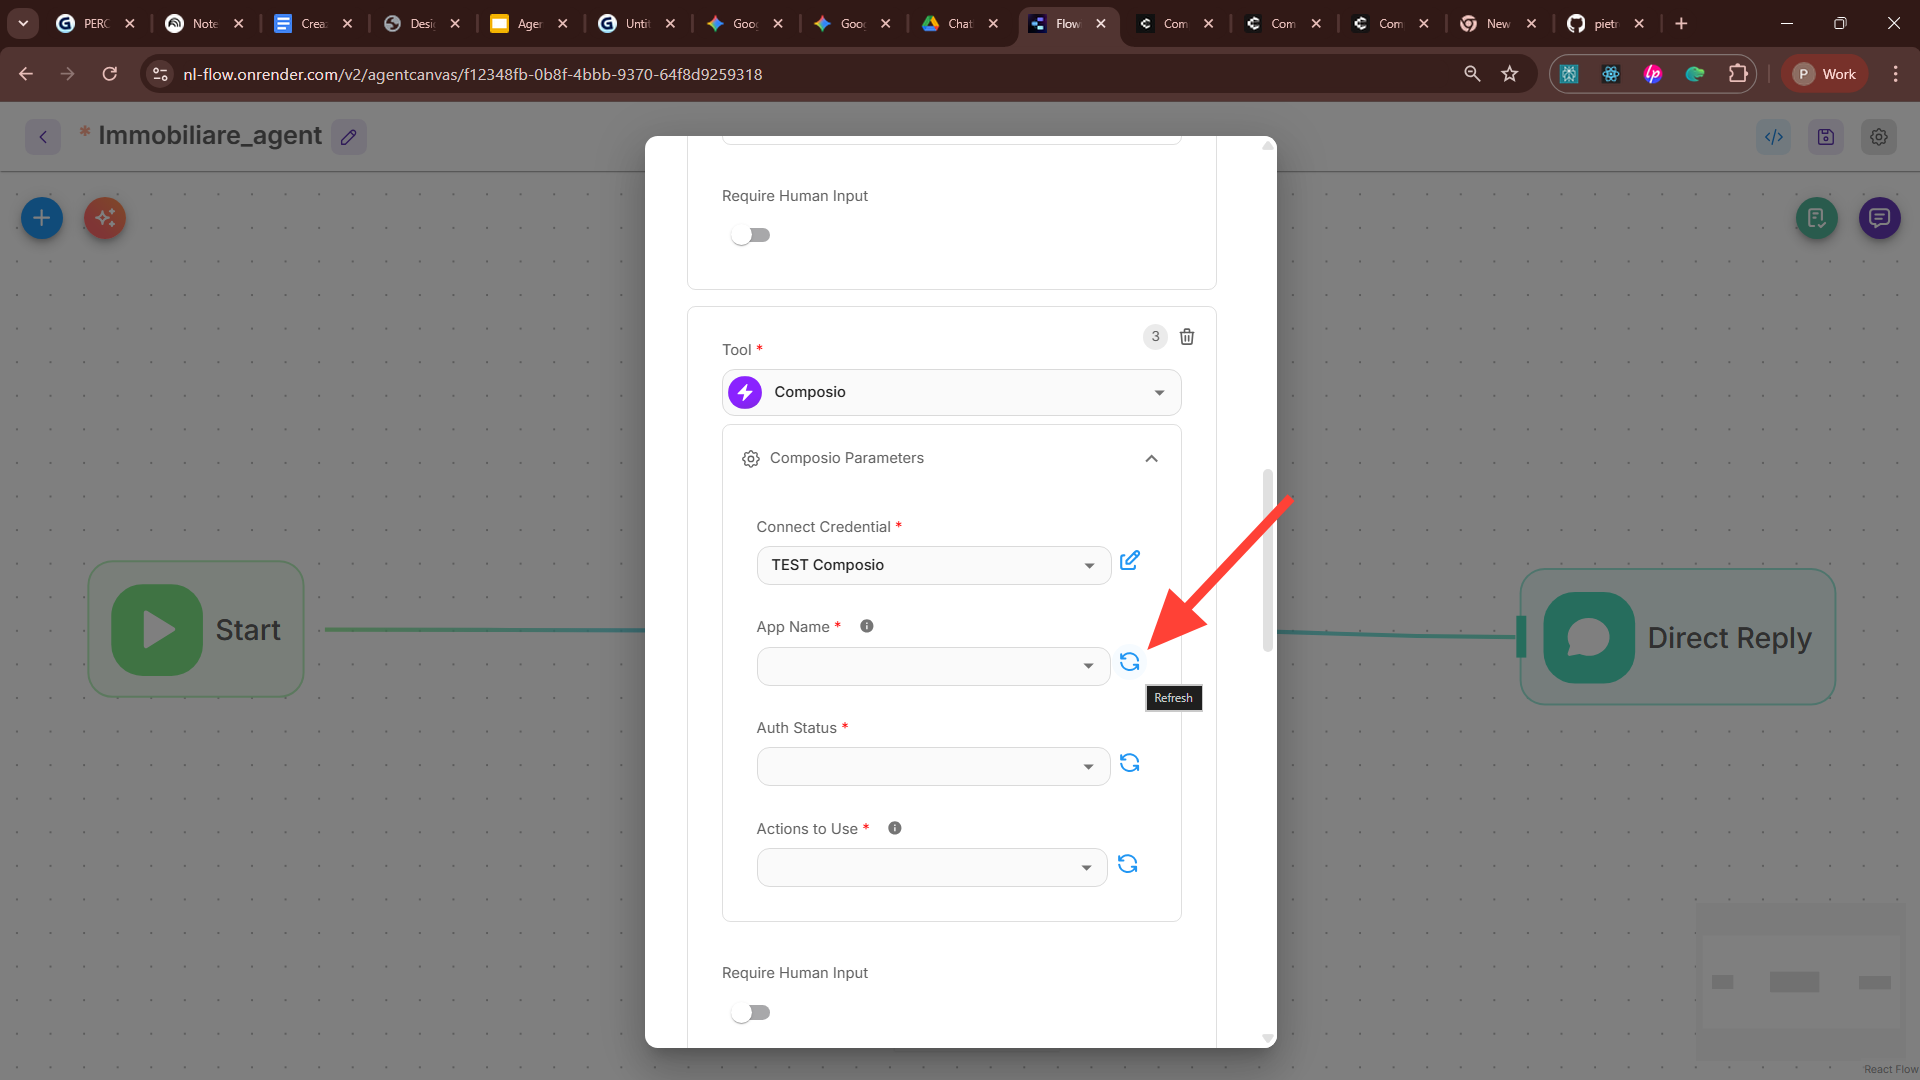Switch to the Chat Drive tab
This screenshot has height=1080, width=1920.
tap(948, 23)
